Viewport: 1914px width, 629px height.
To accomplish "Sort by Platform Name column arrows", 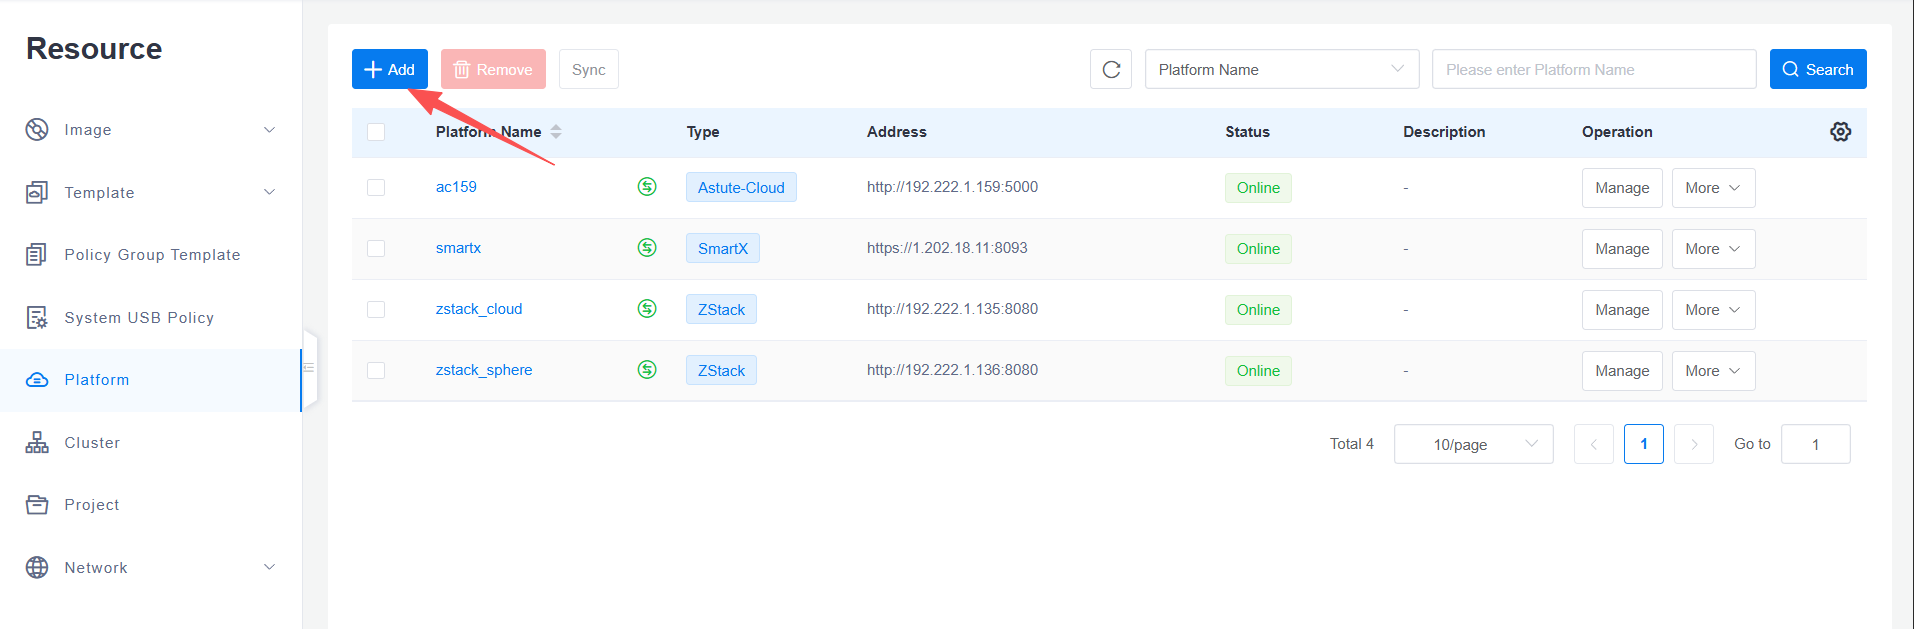I will [x=556, y=132].
